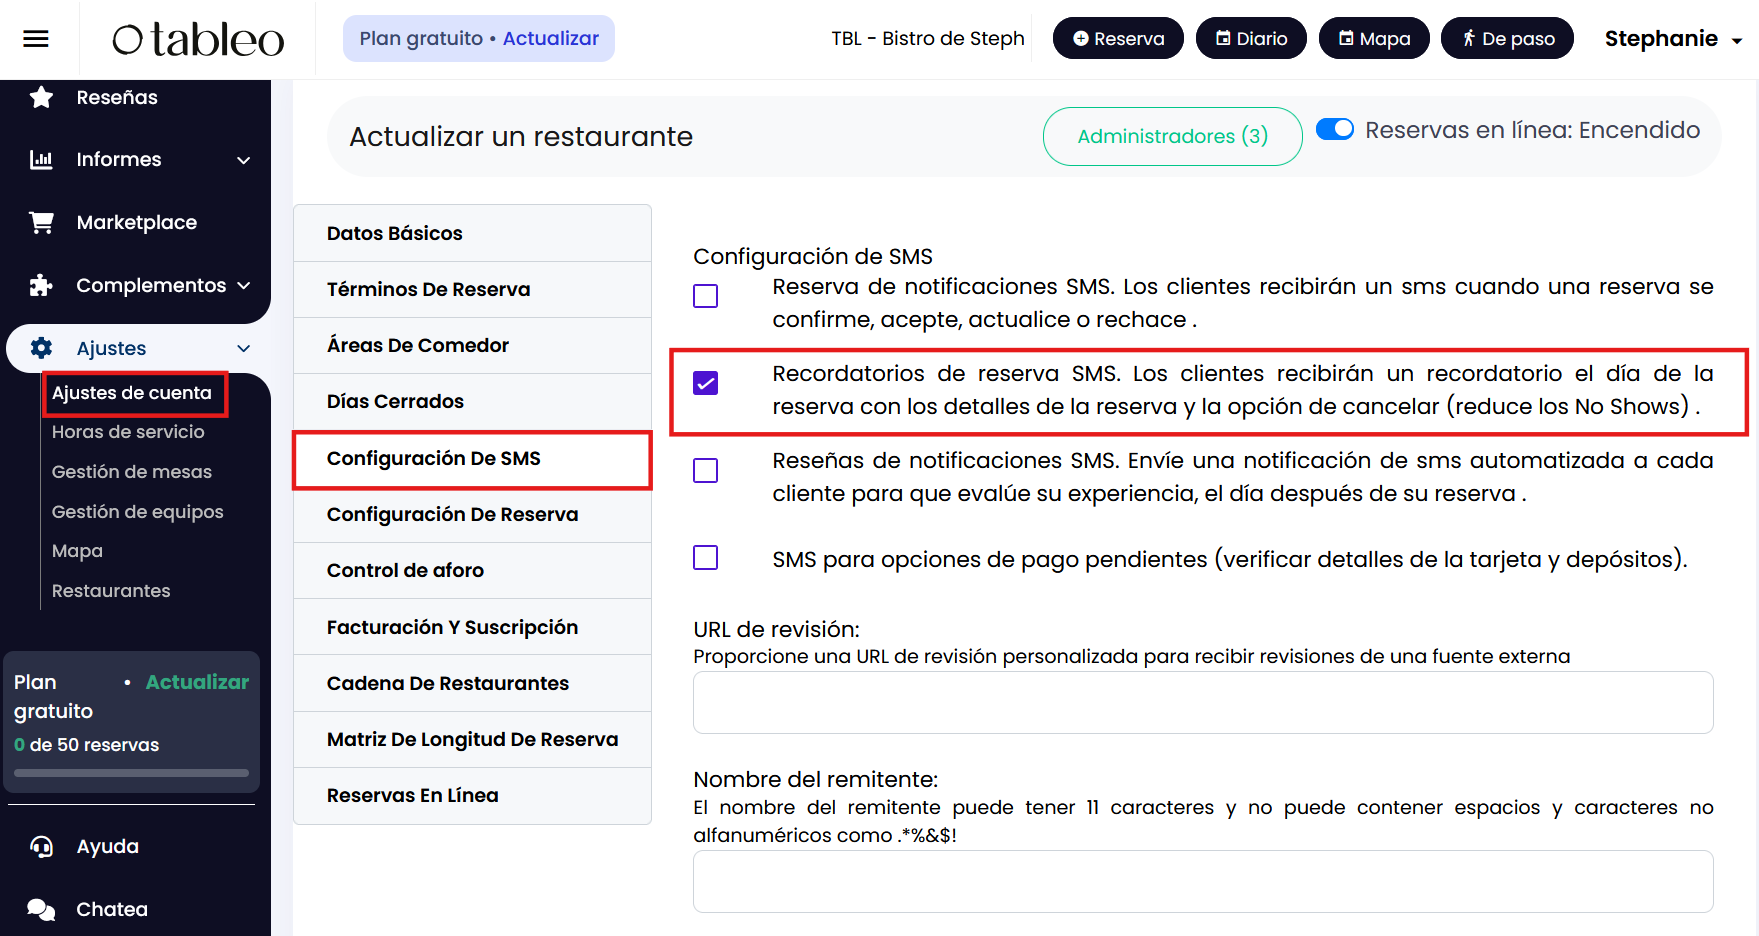Viewport: 1759px width, 936px height.
Task: Open Matriz De Longitud De Reserva tab
Action: coord(472,739)
